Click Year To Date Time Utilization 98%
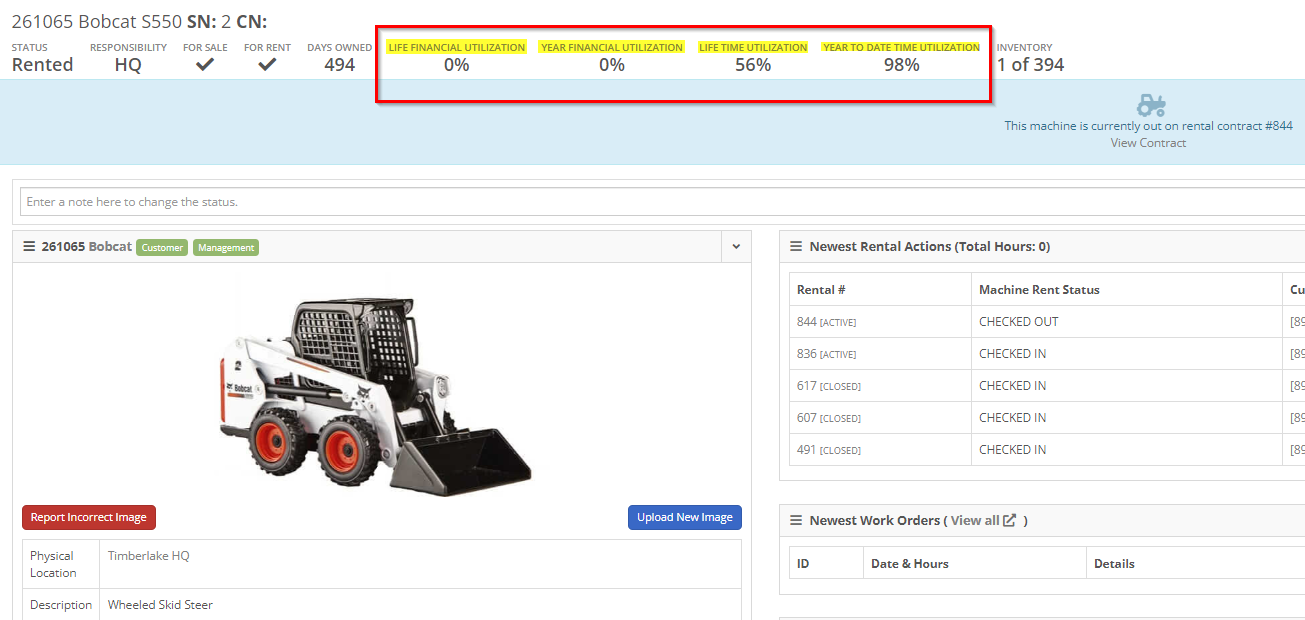Viewport: 1305px width, 620px height. (x=901, y=65)
